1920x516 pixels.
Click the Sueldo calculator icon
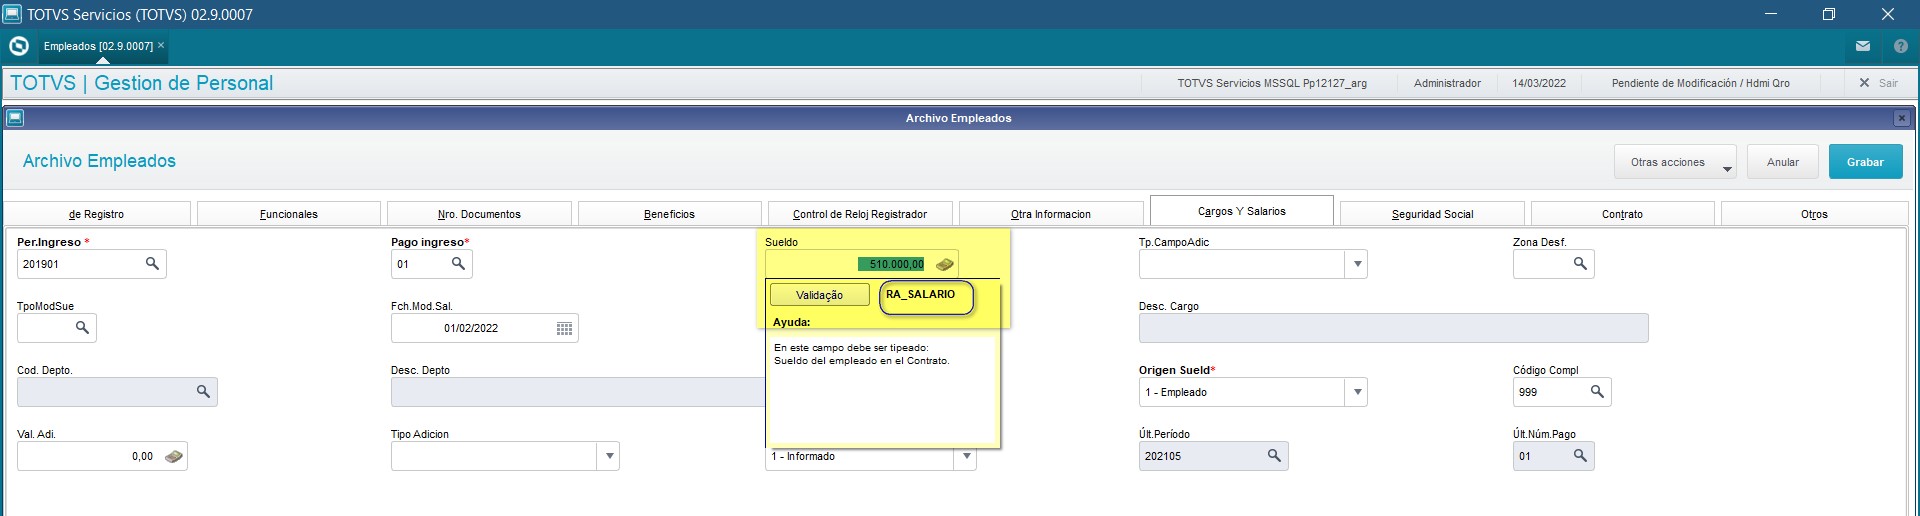click(944, 264)
